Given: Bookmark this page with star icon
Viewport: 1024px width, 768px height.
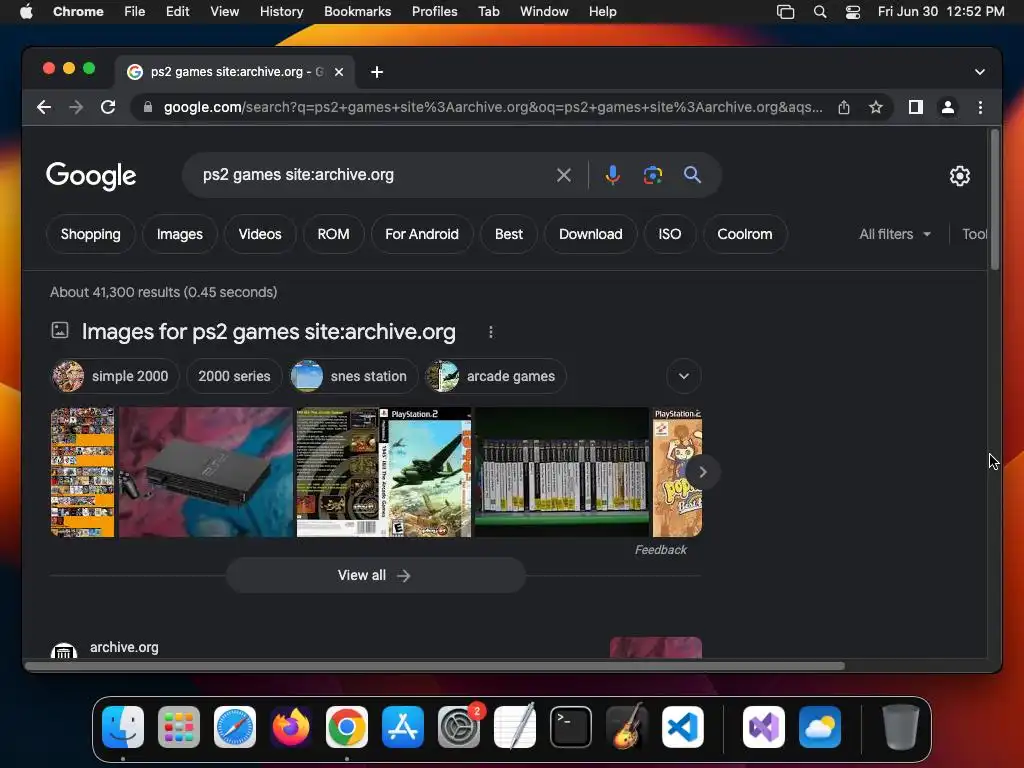Looking at the screenshot, I should point(876,107).
